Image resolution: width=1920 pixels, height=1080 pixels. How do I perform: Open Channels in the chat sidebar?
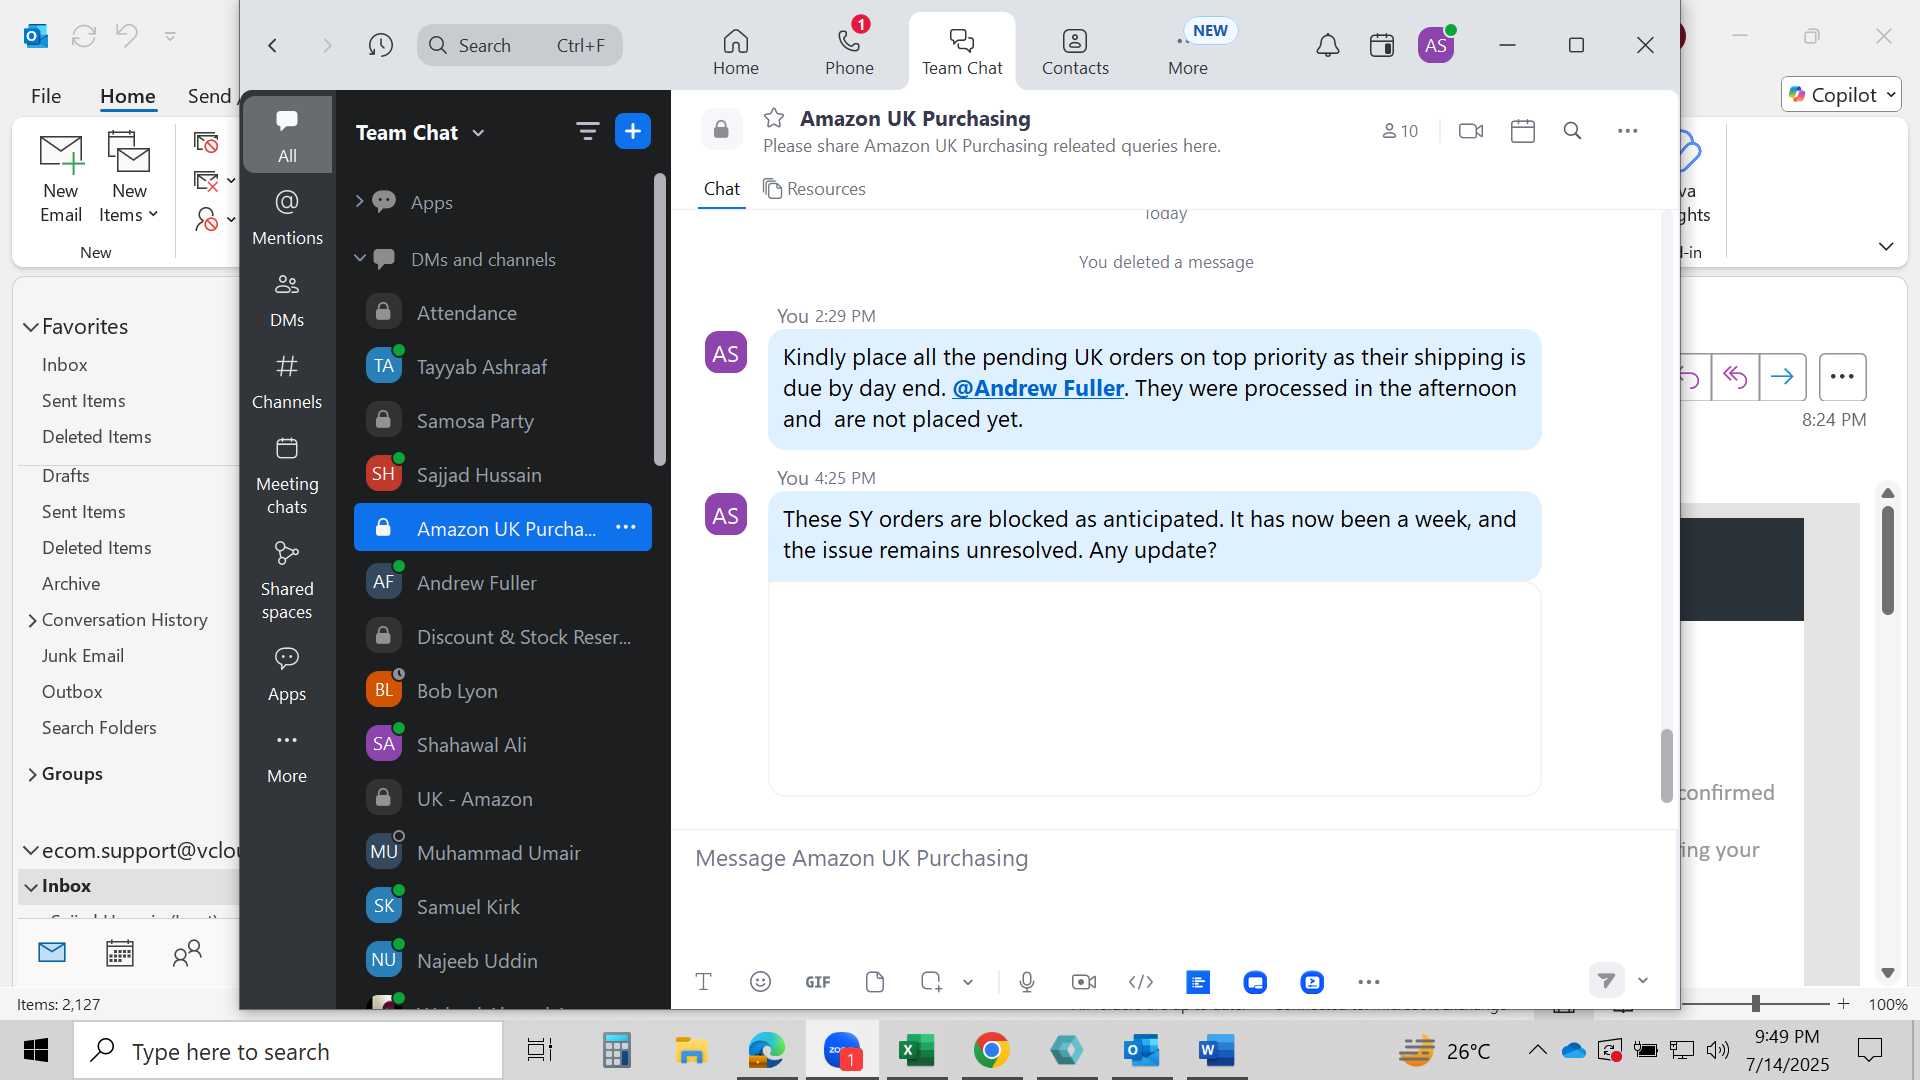click(287, 381)
